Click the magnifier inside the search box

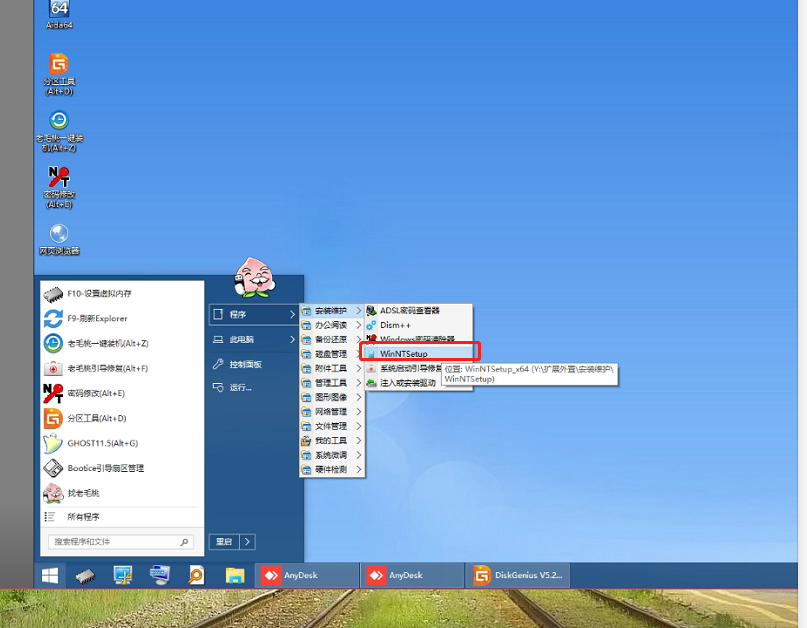(184, 542)
